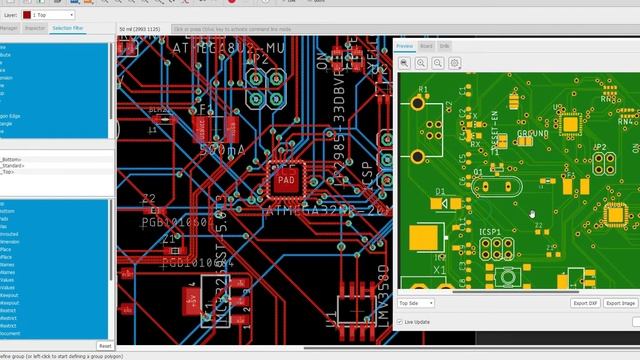Open the Layer dropdown showing 1 Top
Image resolution: width=640 pixels, height=360 pixels.
pos(48,15)
